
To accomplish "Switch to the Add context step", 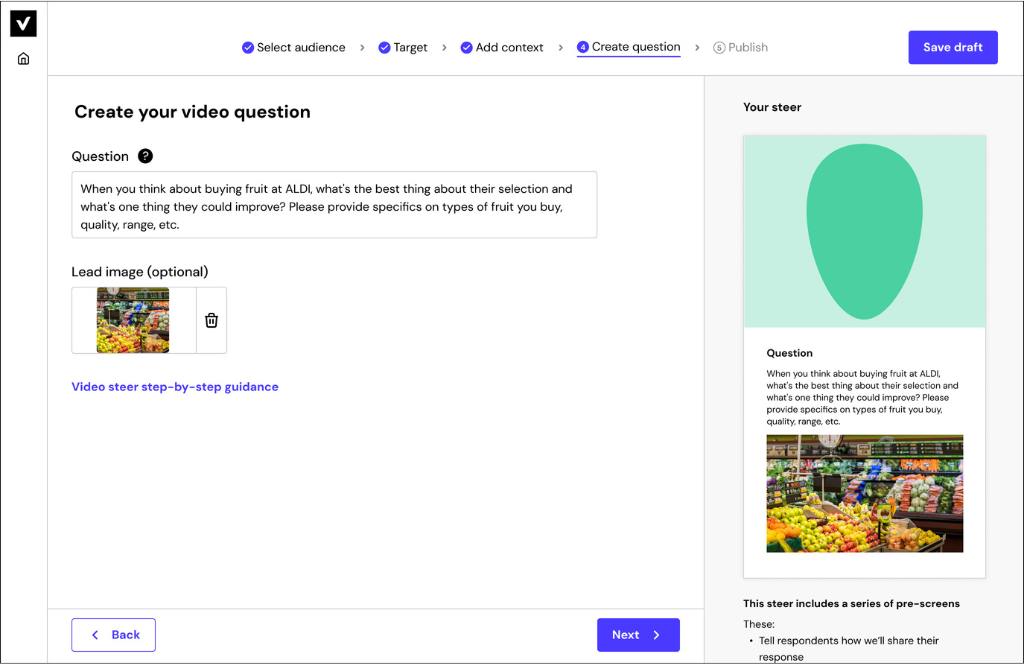I will pos(509,47).
